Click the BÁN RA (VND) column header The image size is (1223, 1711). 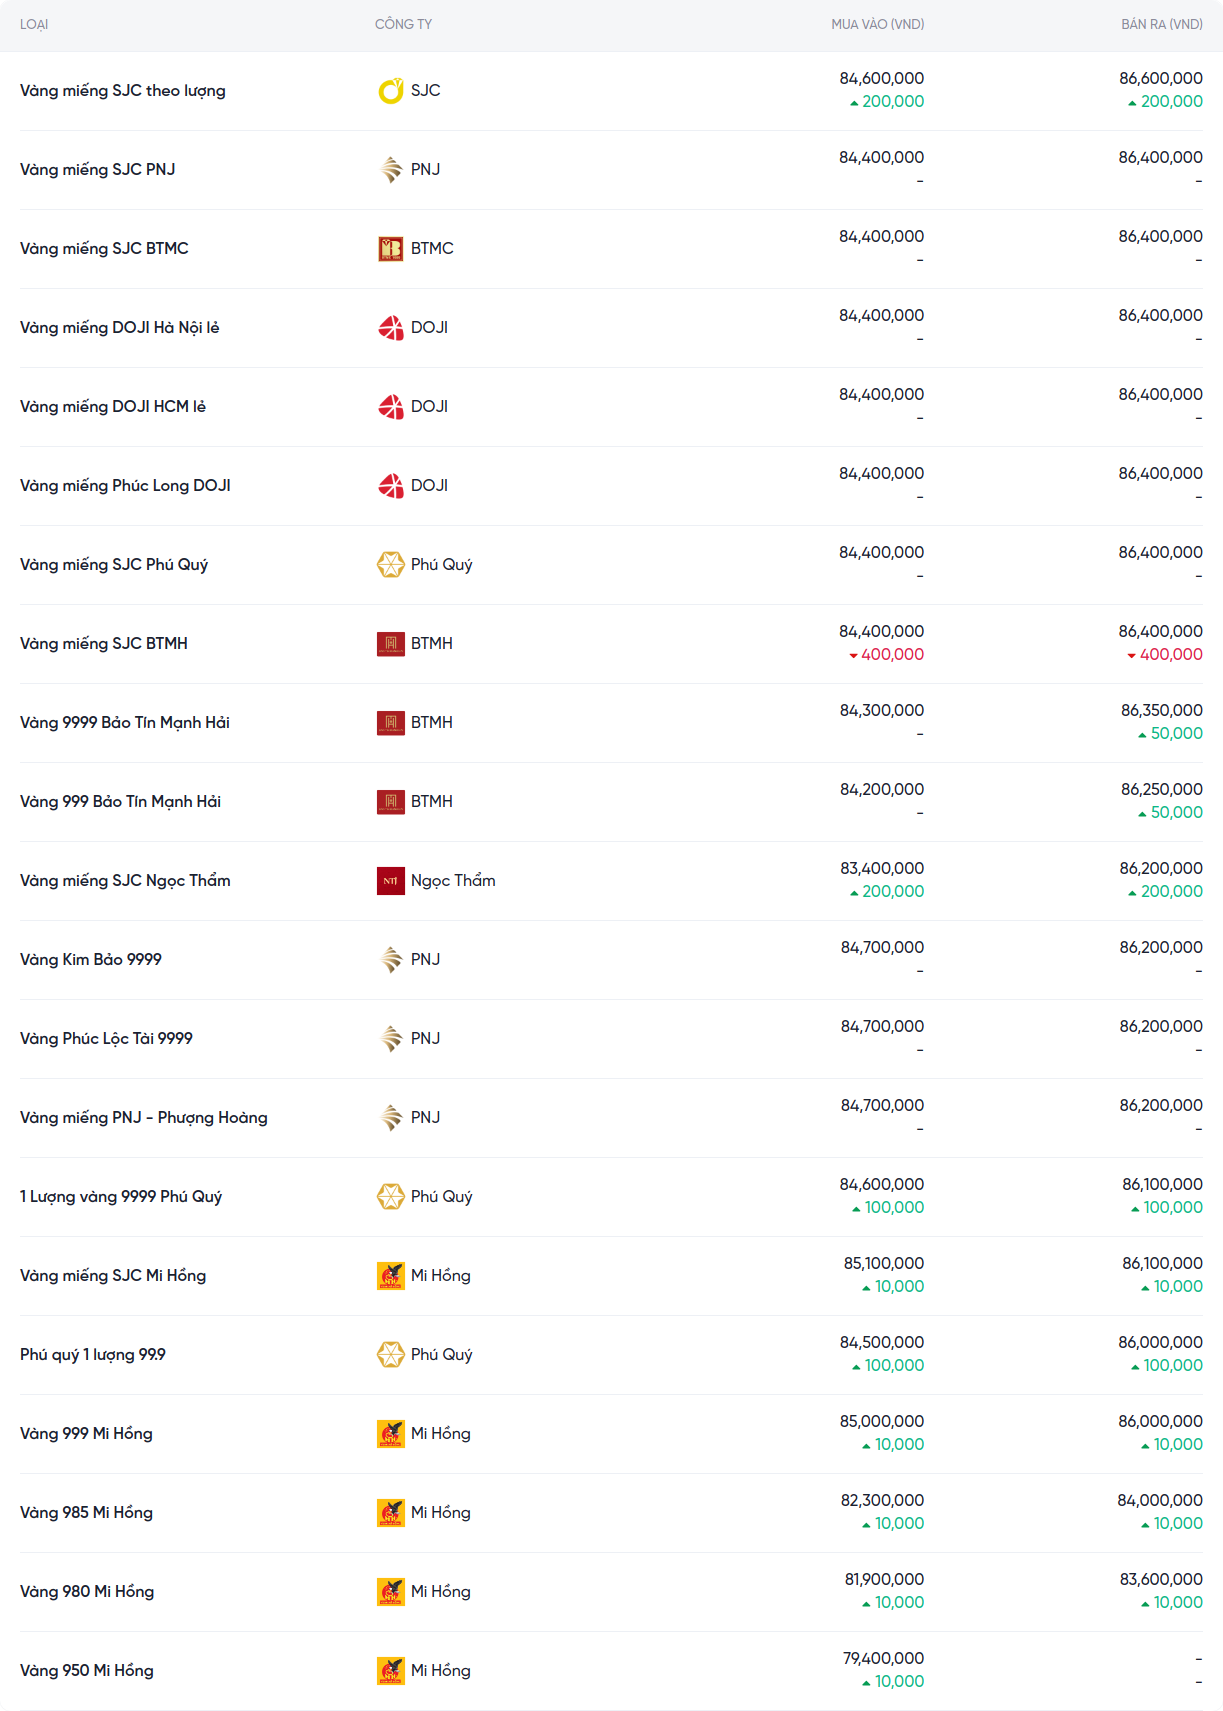click(1161, 24)
